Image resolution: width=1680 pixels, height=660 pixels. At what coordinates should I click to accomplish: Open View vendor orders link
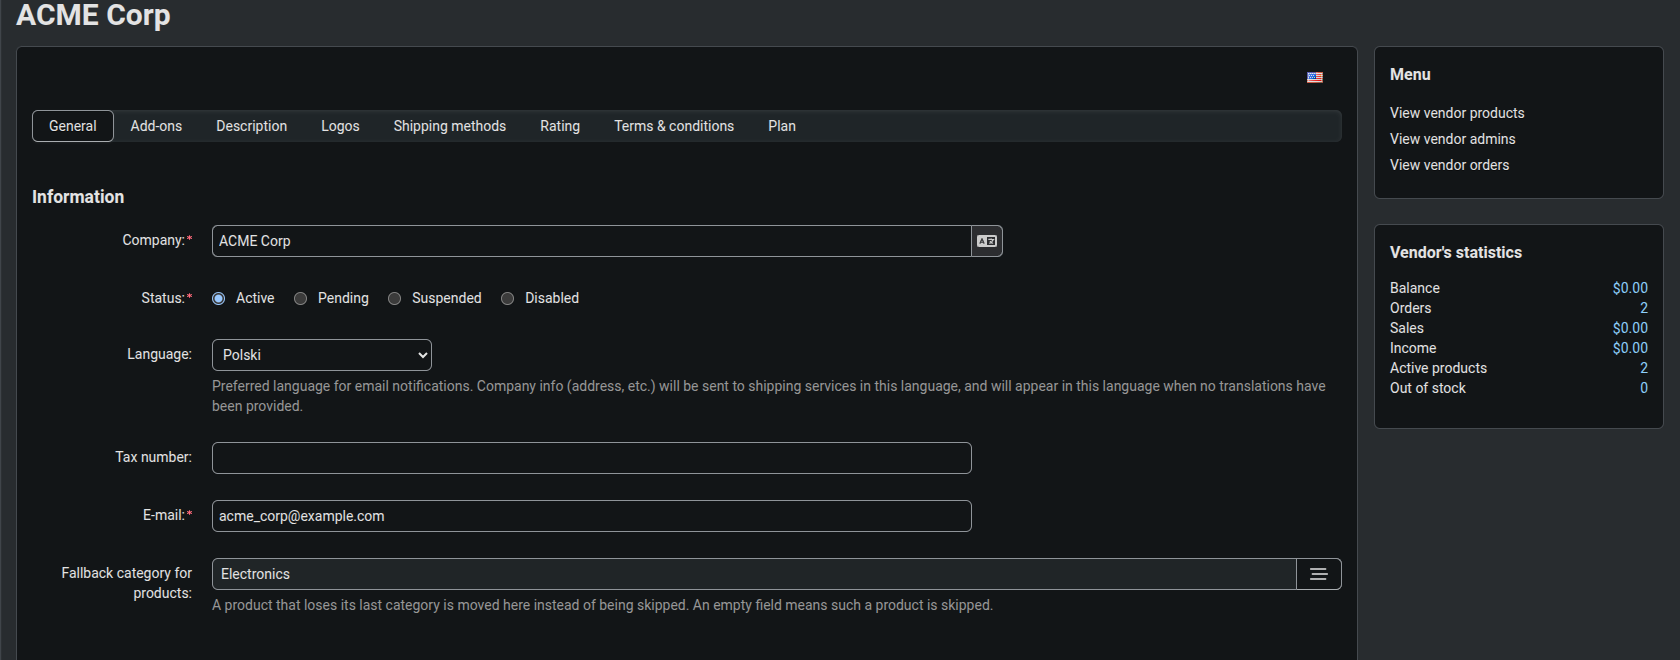tap(1449, 165)
